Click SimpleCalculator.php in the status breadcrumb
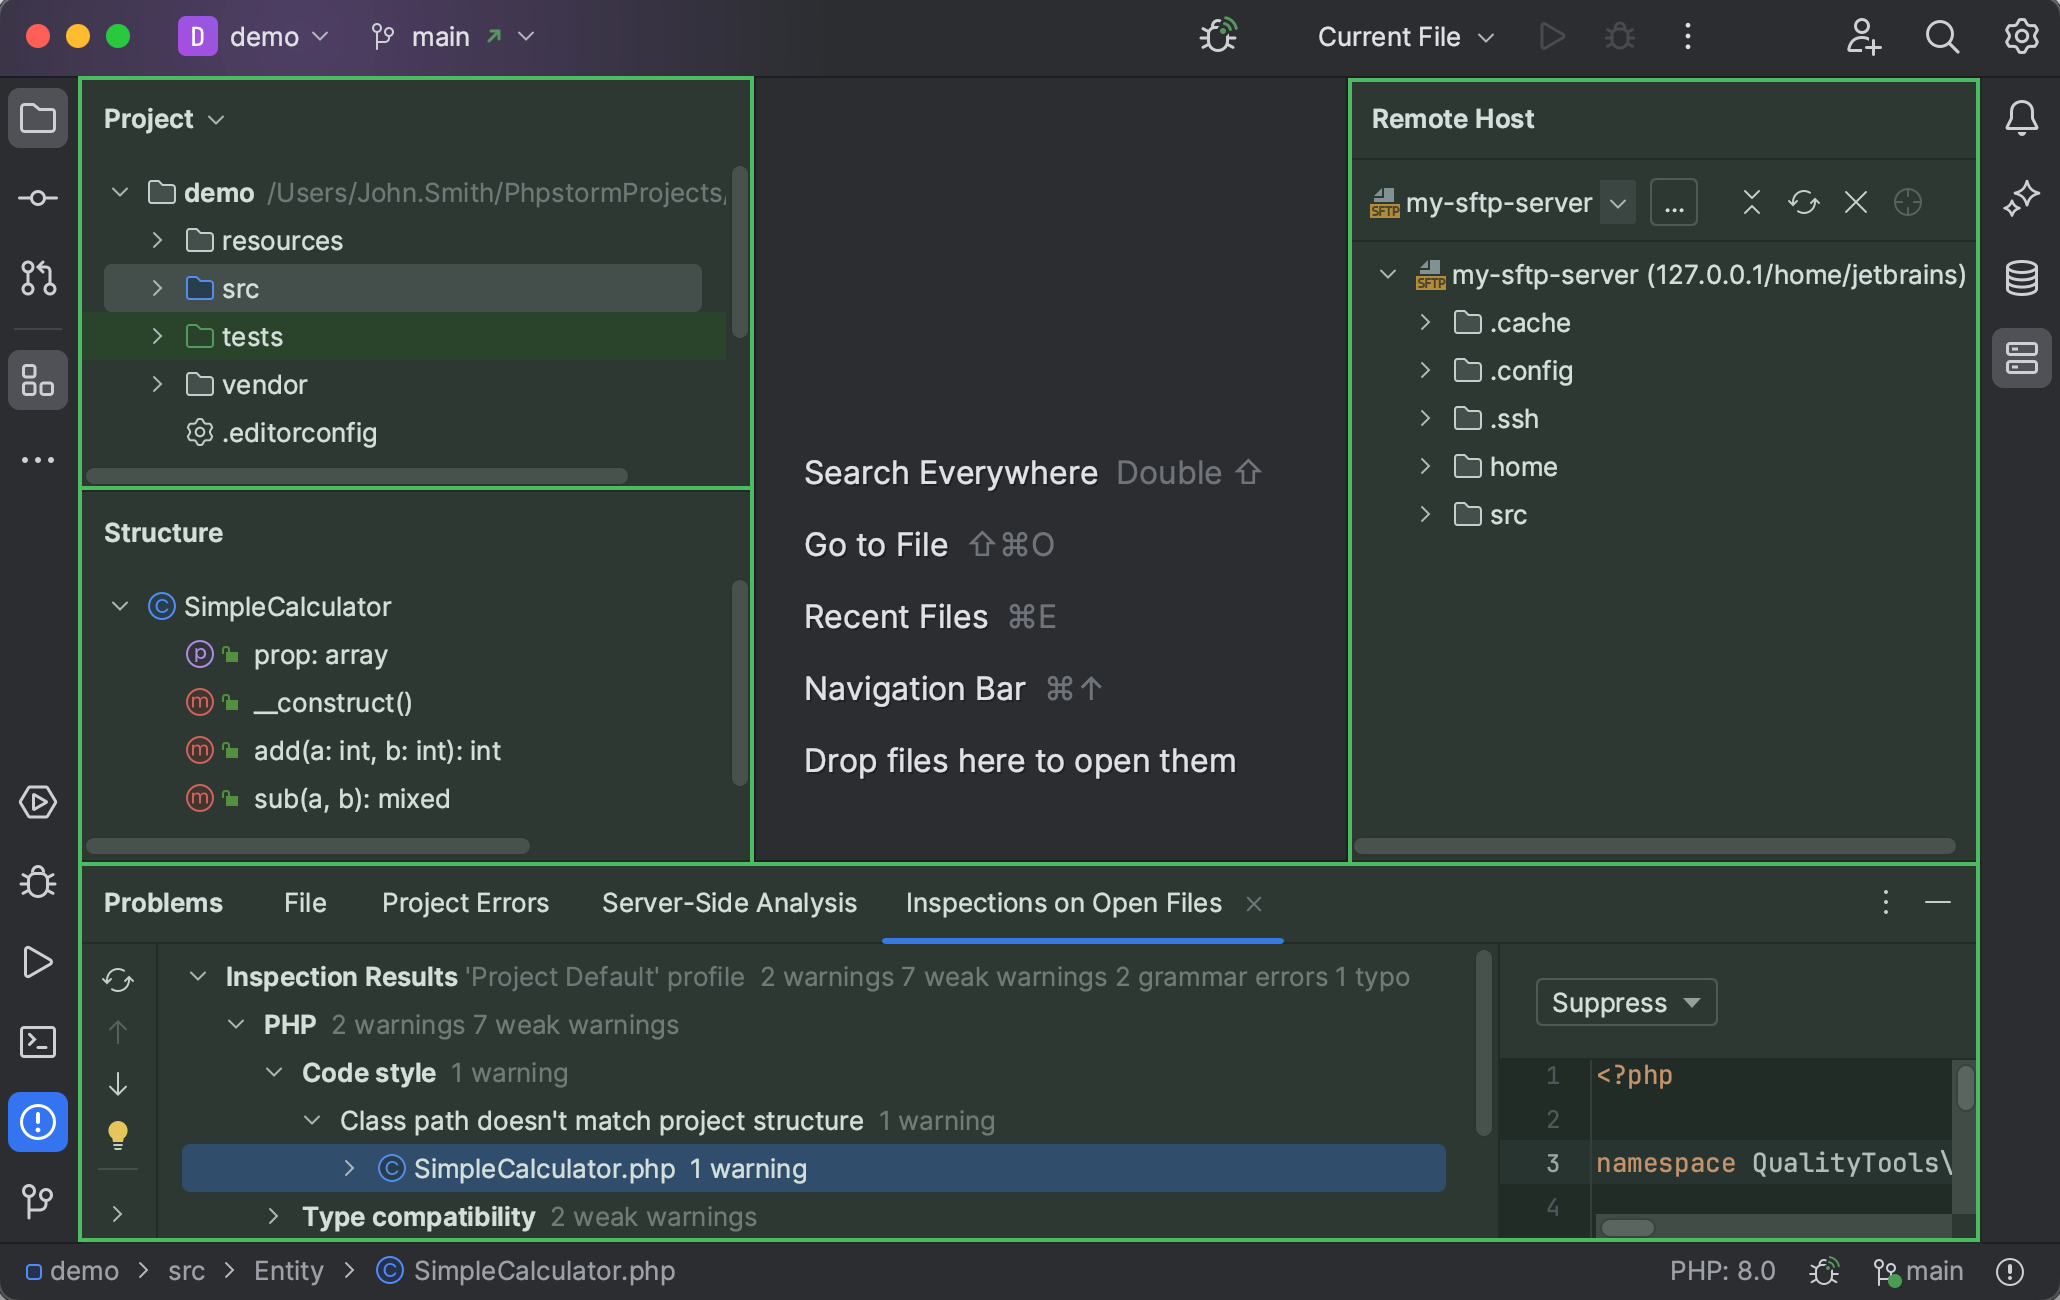The width and height of the screenshot is (2060, 1300). 544,1270
